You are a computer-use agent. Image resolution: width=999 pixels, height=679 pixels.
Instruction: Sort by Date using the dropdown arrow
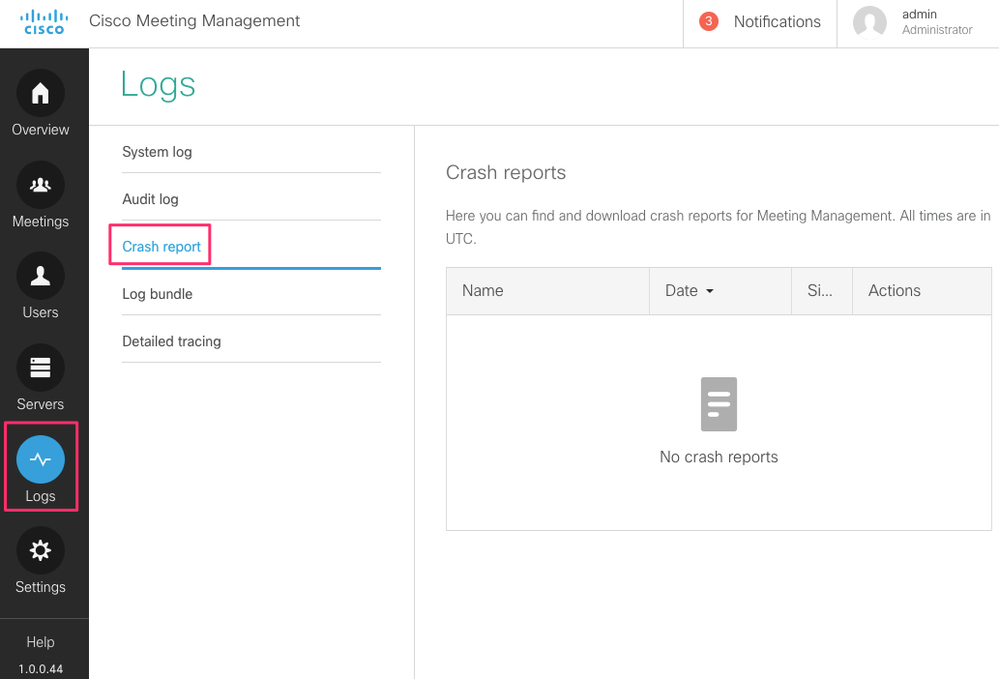pyautogui.click(x=710, y=291)
